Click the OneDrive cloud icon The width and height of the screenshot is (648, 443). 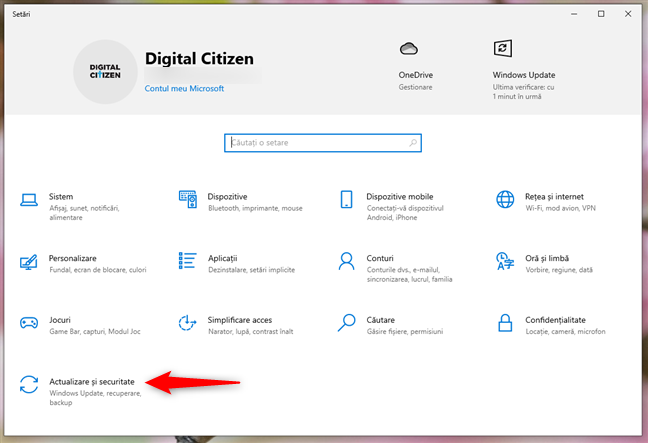[409, 49]
